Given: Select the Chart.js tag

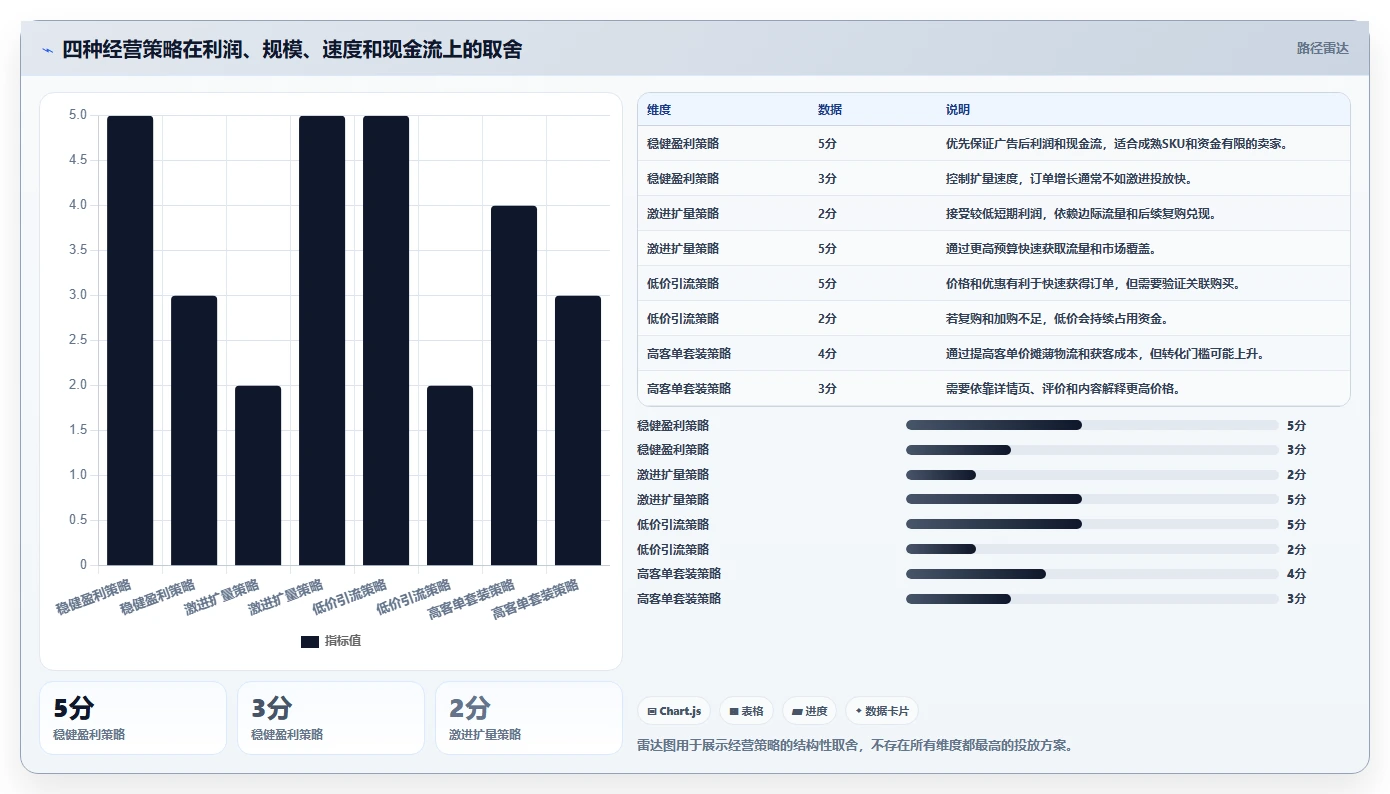Looking at the screenshot, I should pos(675,711).
